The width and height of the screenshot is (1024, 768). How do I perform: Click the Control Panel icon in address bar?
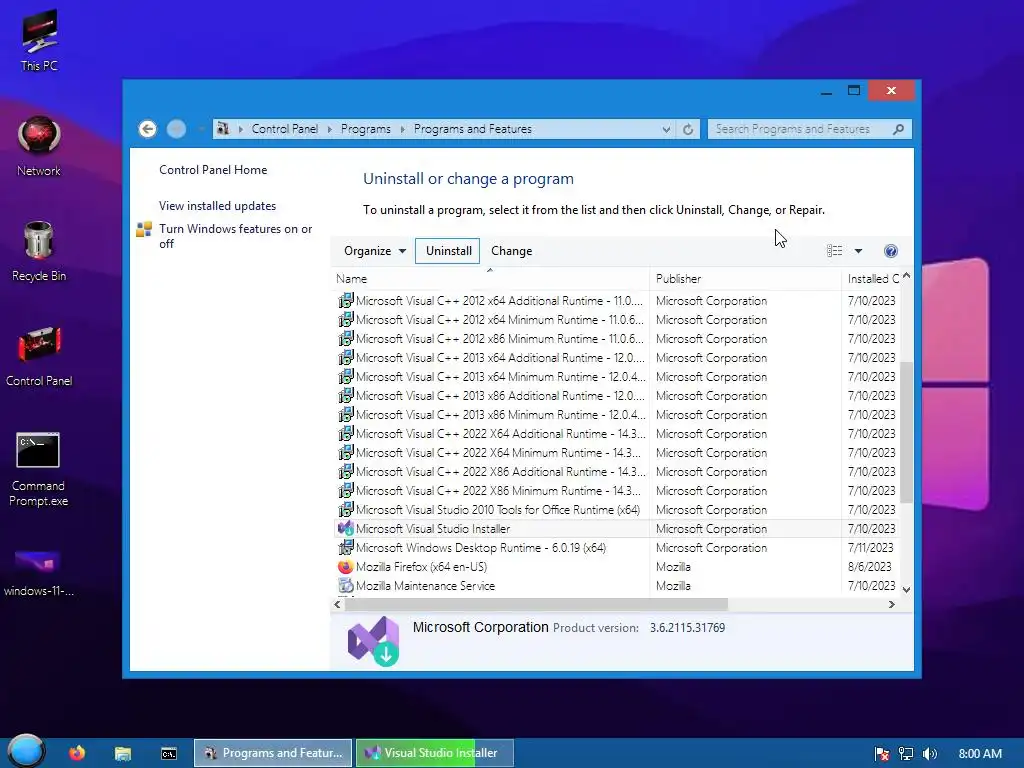coord(223,129)
